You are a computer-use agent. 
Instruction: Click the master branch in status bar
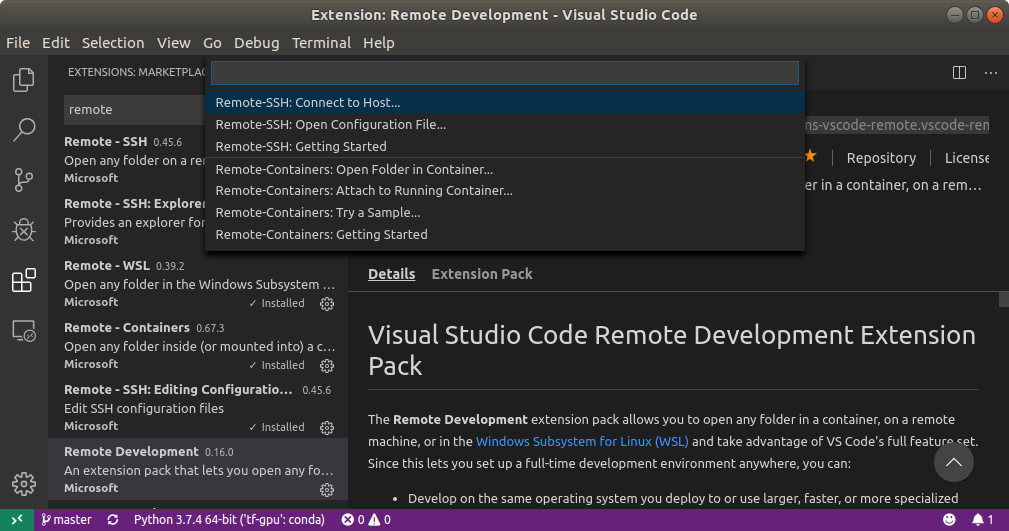click(66, 519)
